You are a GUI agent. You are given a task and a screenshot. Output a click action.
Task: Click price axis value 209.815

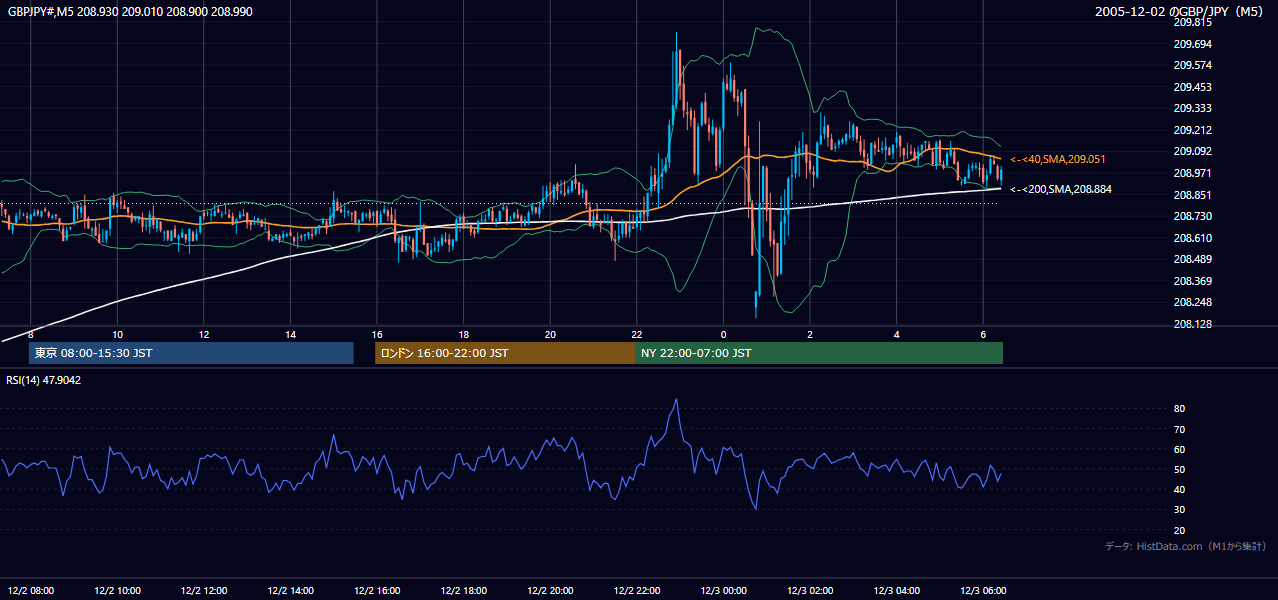(1193, 22)
